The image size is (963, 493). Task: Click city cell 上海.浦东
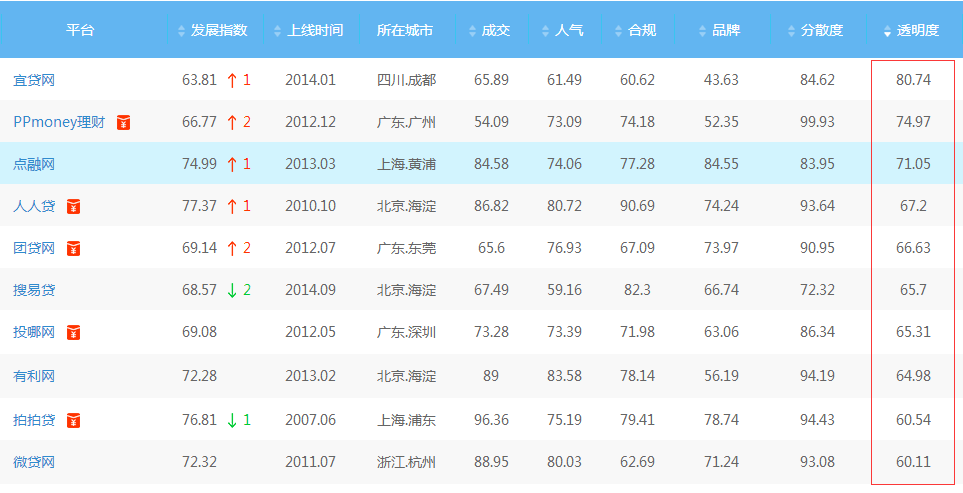[407, 420]
